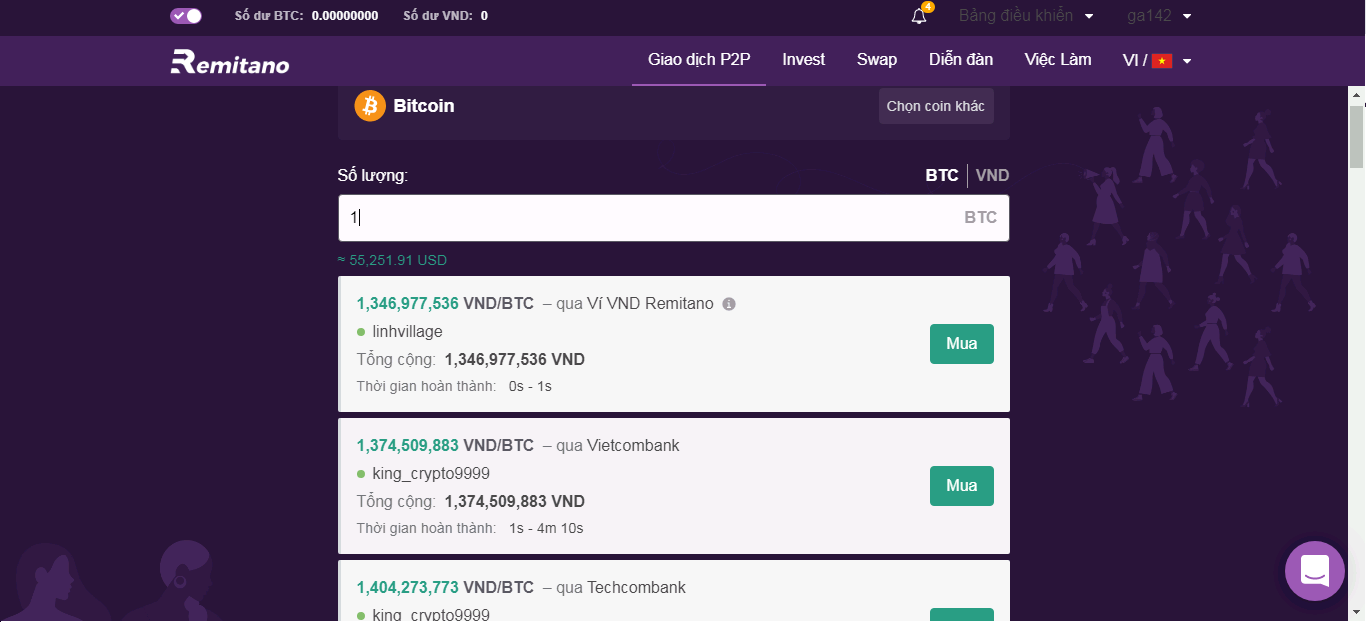Go to the Invest menu item
Screen dimensions: 1366x622
click(804, 60)
